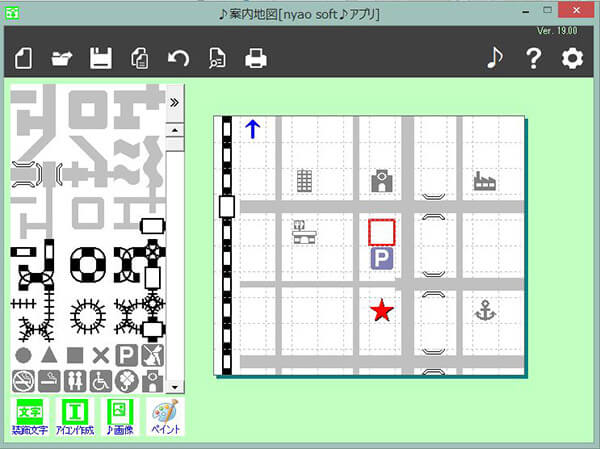
Task: Click the palette scrollbar up arrow
Action: [x=174, y=130]
